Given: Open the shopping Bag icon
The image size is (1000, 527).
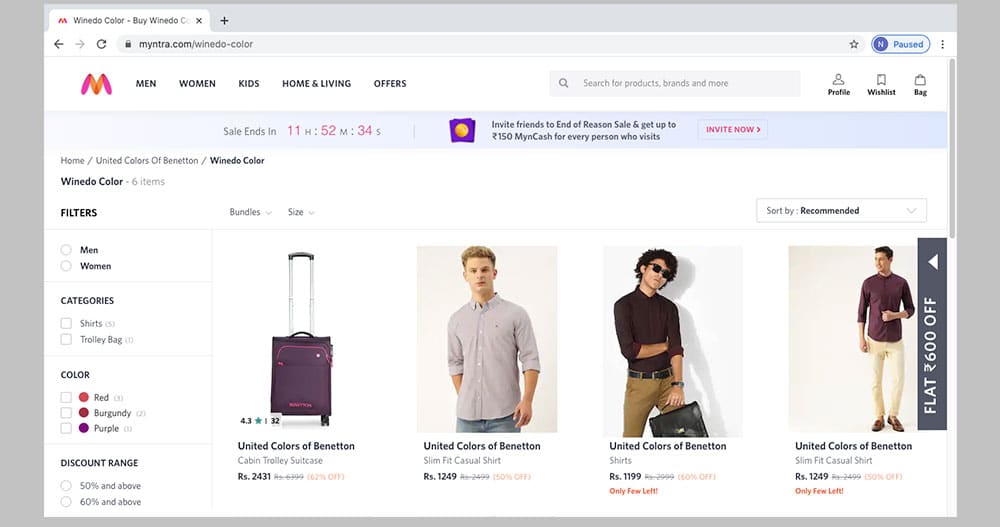Looking at the screenshot, I should (920, 80).
